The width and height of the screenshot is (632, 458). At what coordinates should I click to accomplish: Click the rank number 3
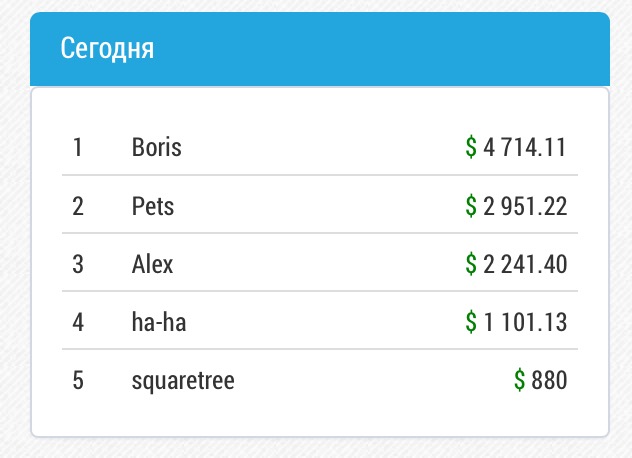pyautogui.click(x=78, y=264)
